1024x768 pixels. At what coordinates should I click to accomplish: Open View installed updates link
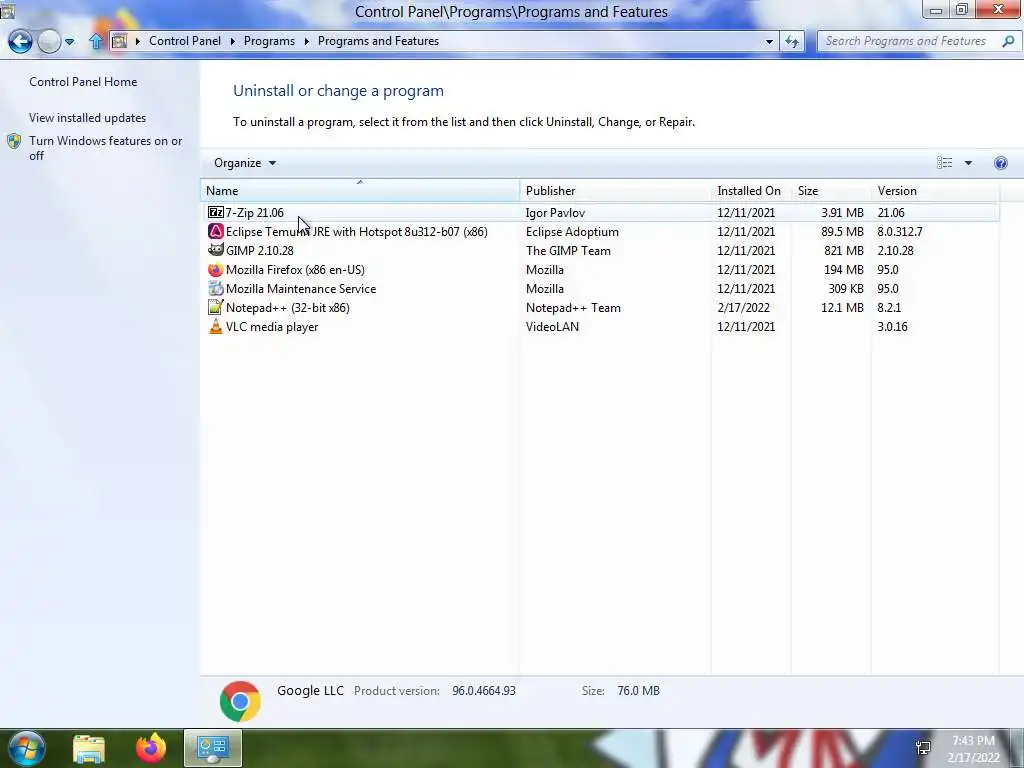point(88,118)
